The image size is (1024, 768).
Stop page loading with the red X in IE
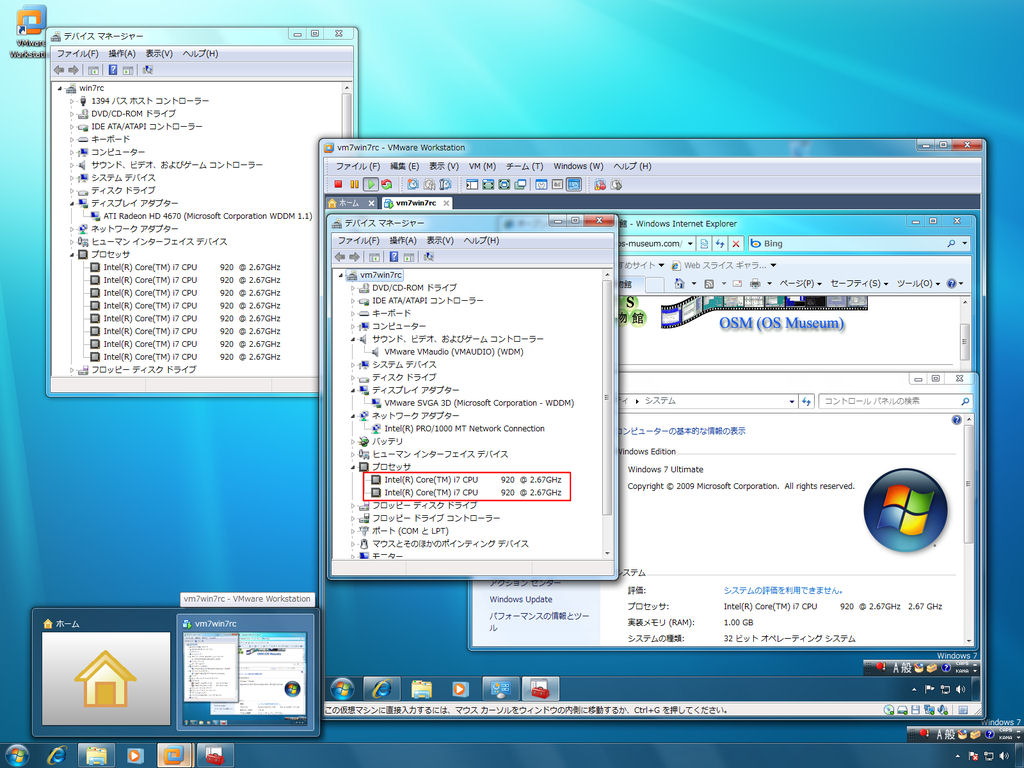pos(736,244)
